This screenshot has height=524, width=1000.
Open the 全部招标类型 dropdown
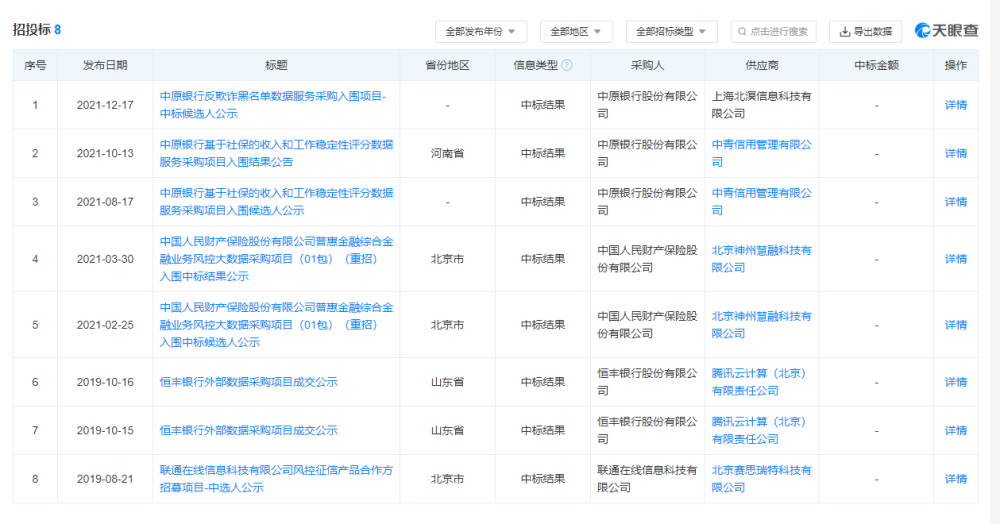click(672, 31)
